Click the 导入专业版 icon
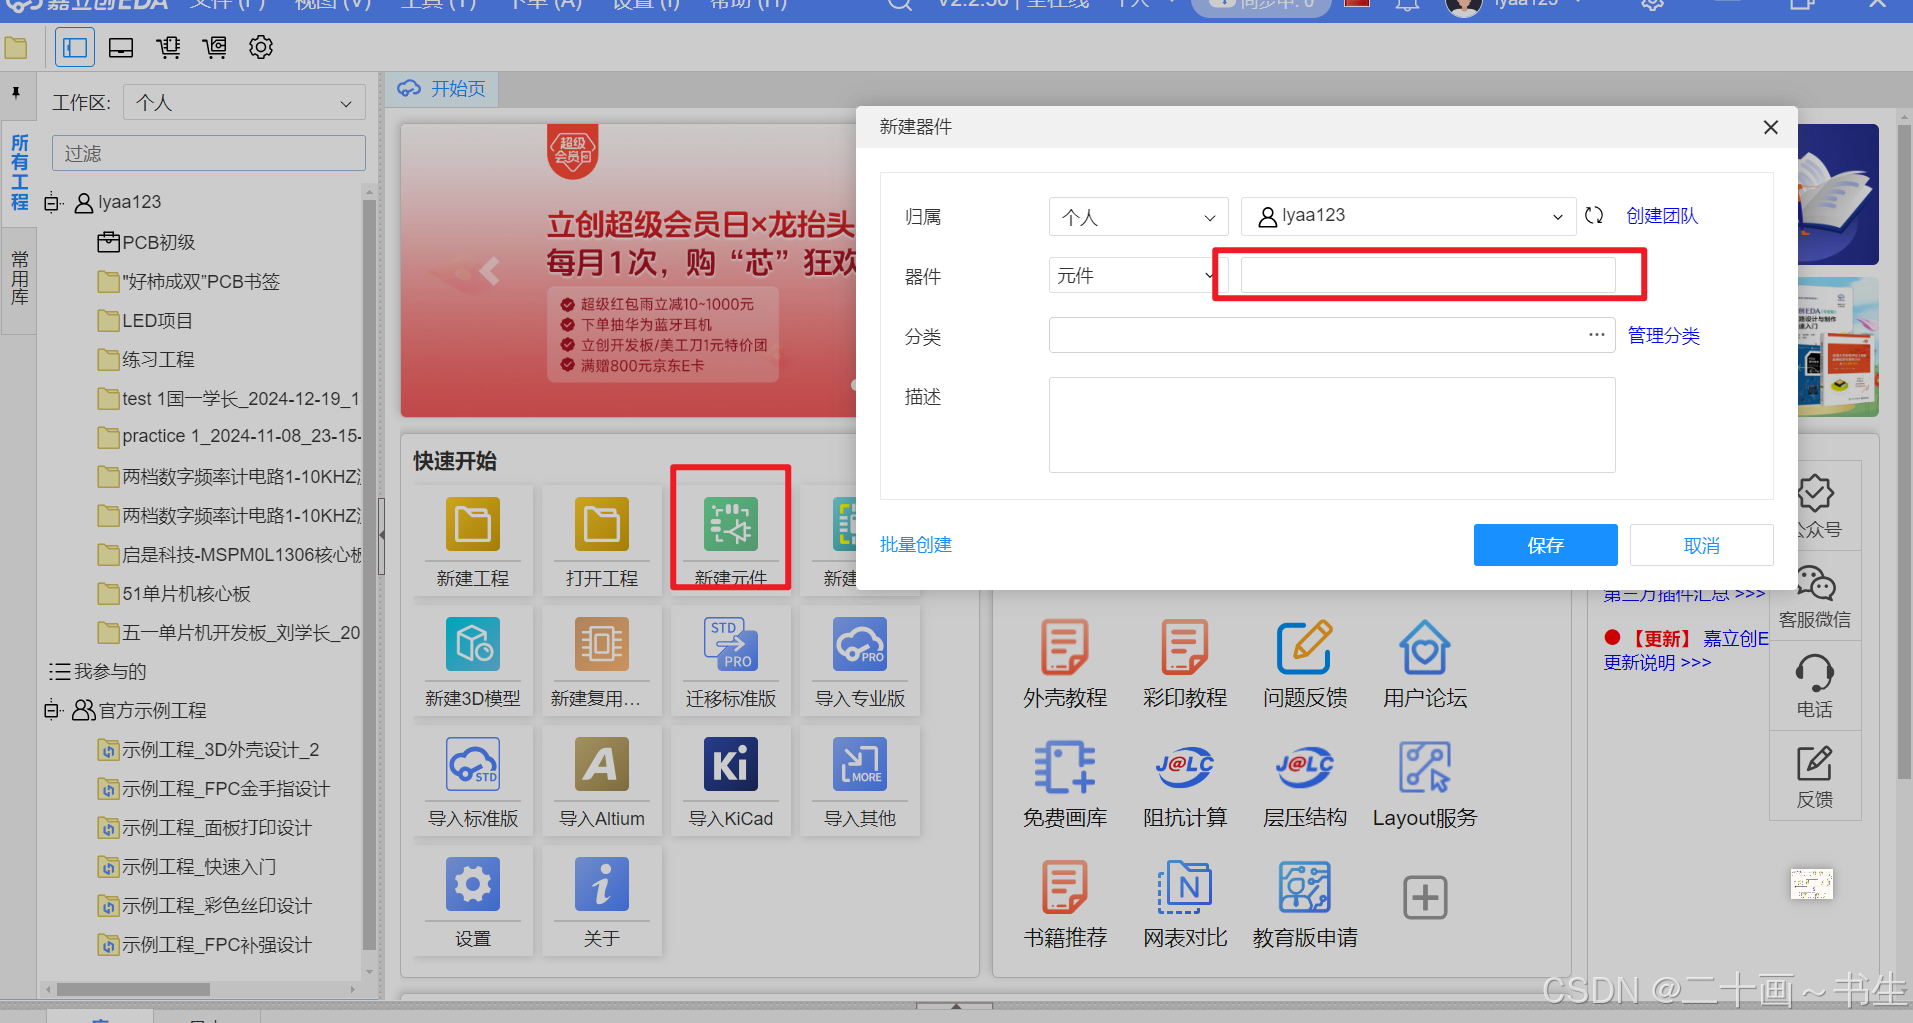1913x1023 pixels. (860, 644)
